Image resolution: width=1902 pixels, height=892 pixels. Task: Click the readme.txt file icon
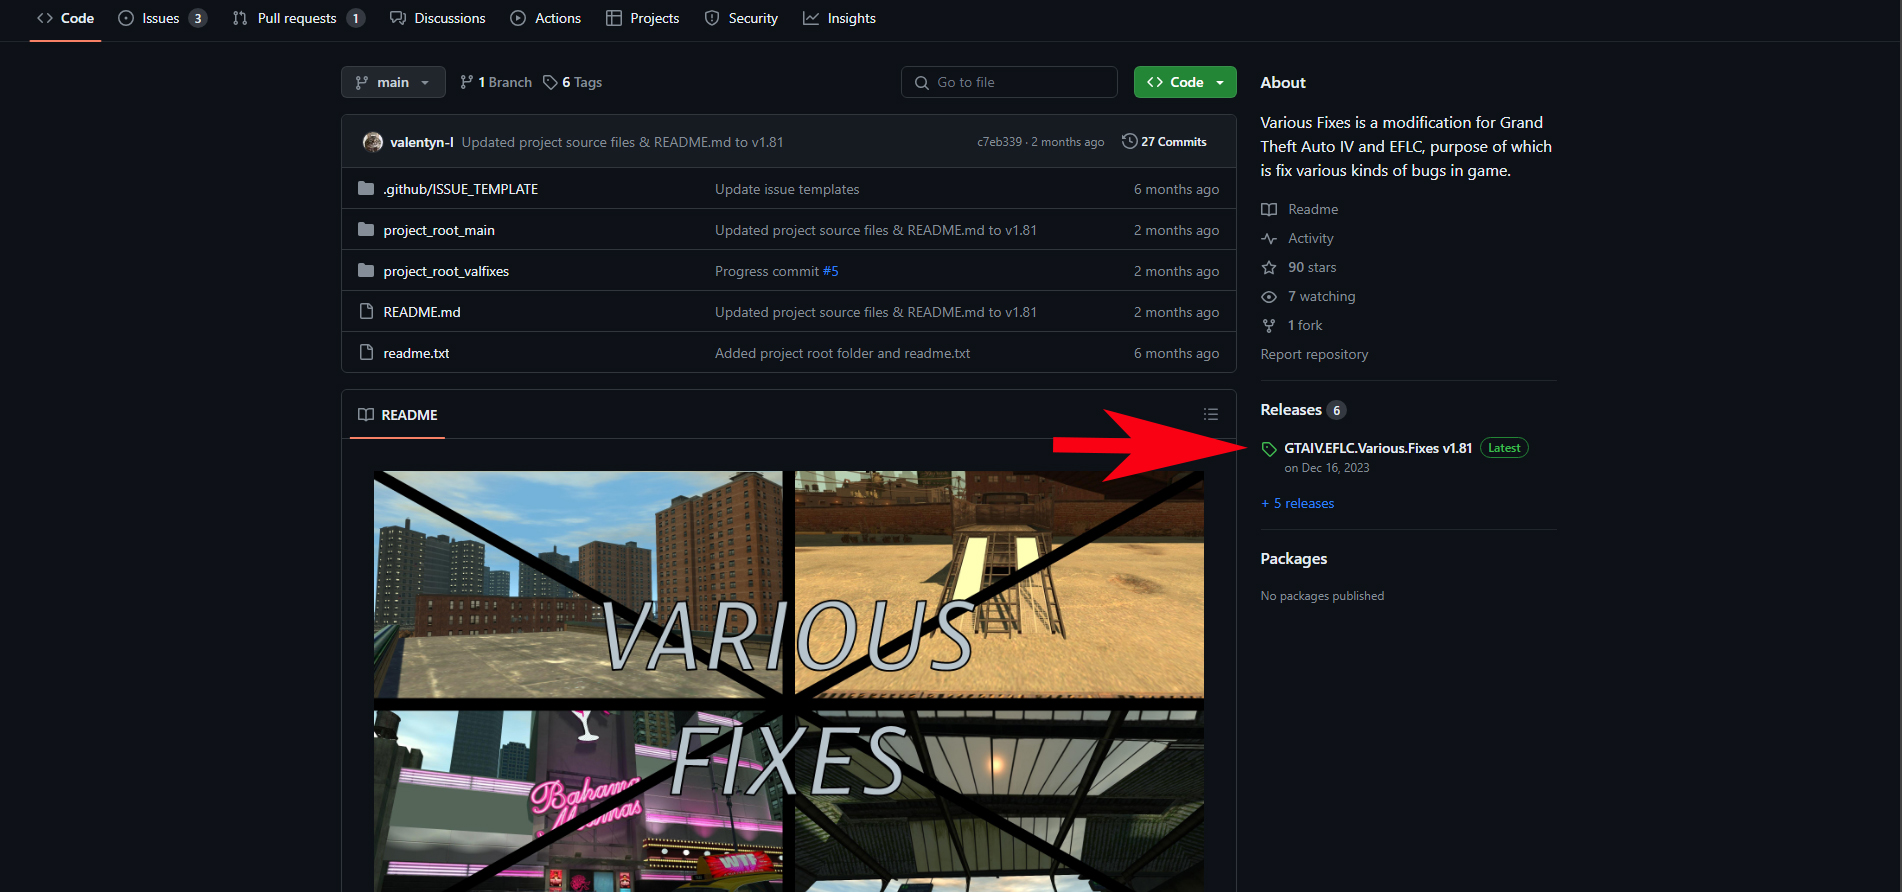coord(366,353)
